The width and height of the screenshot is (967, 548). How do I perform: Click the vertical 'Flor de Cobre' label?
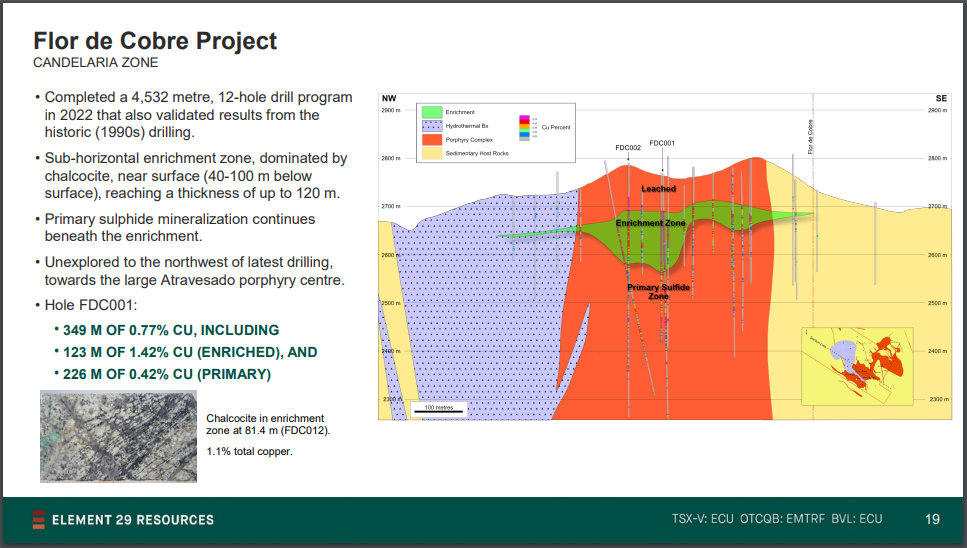[x=811, y=137]
